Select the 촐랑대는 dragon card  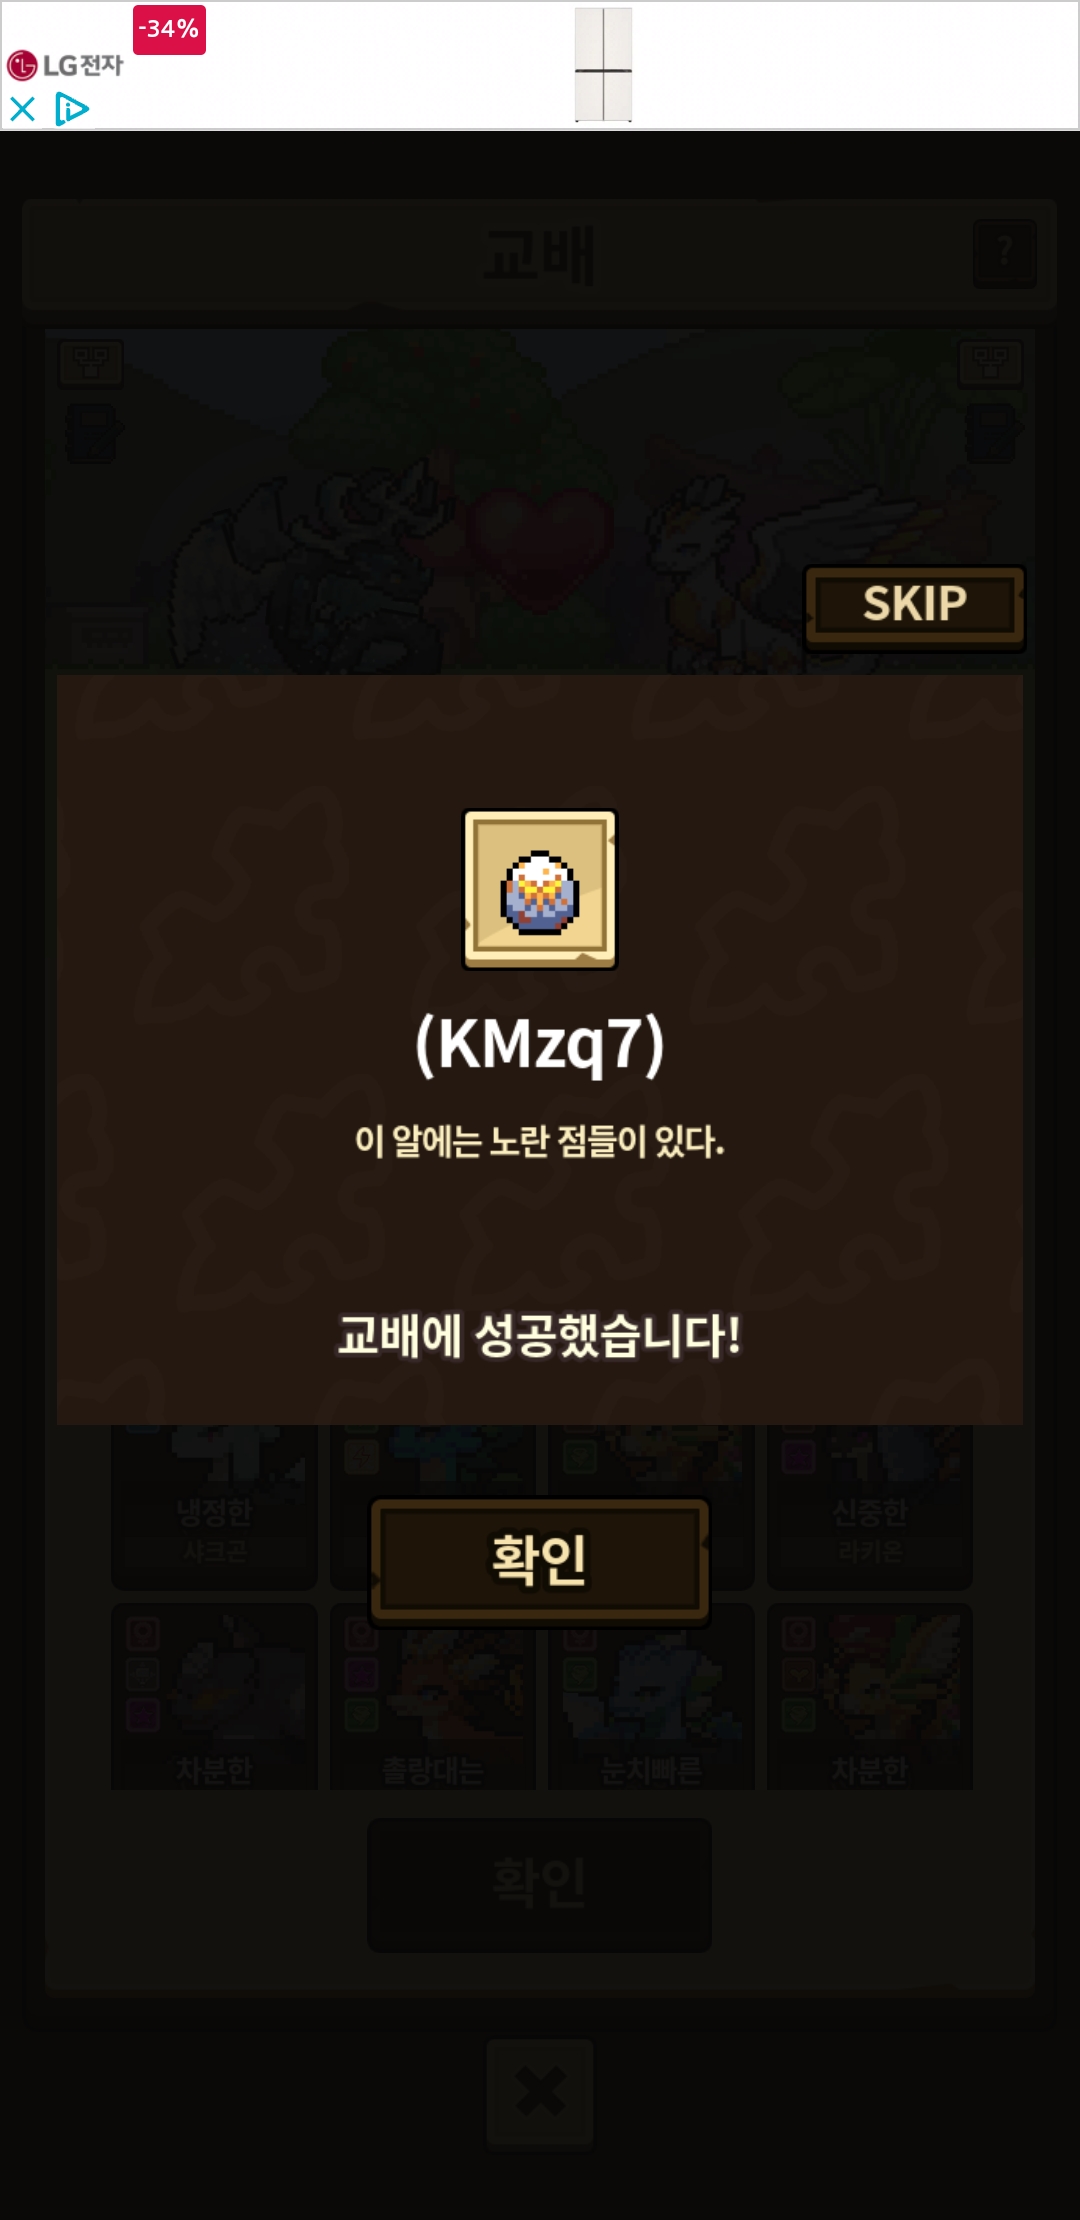point(433,1696)
